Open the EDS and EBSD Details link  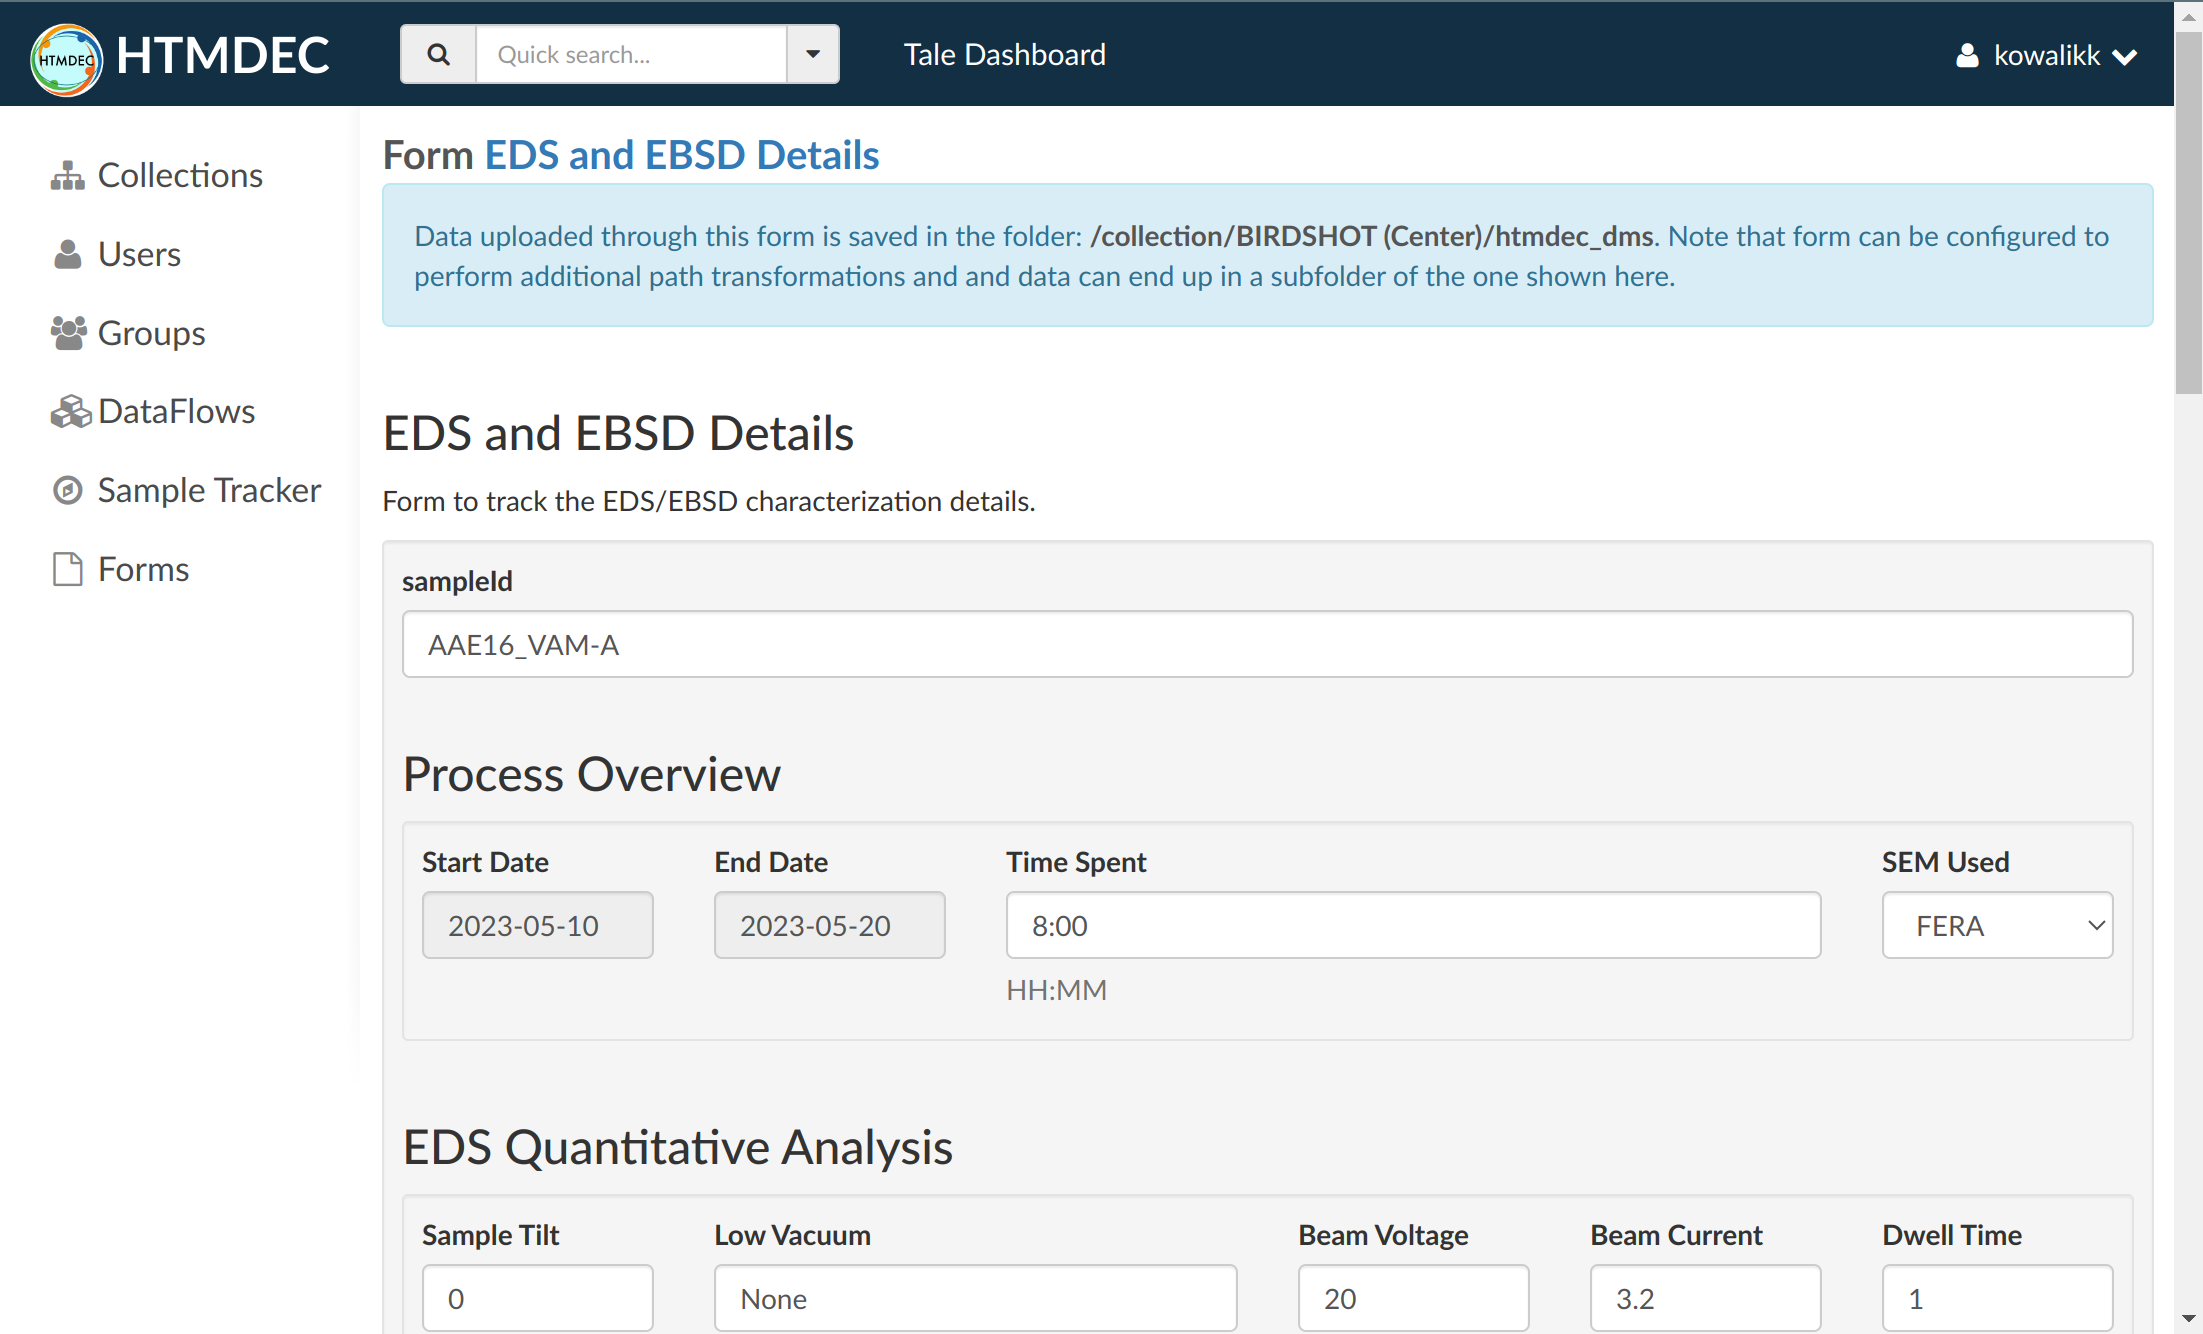(681, 155)
